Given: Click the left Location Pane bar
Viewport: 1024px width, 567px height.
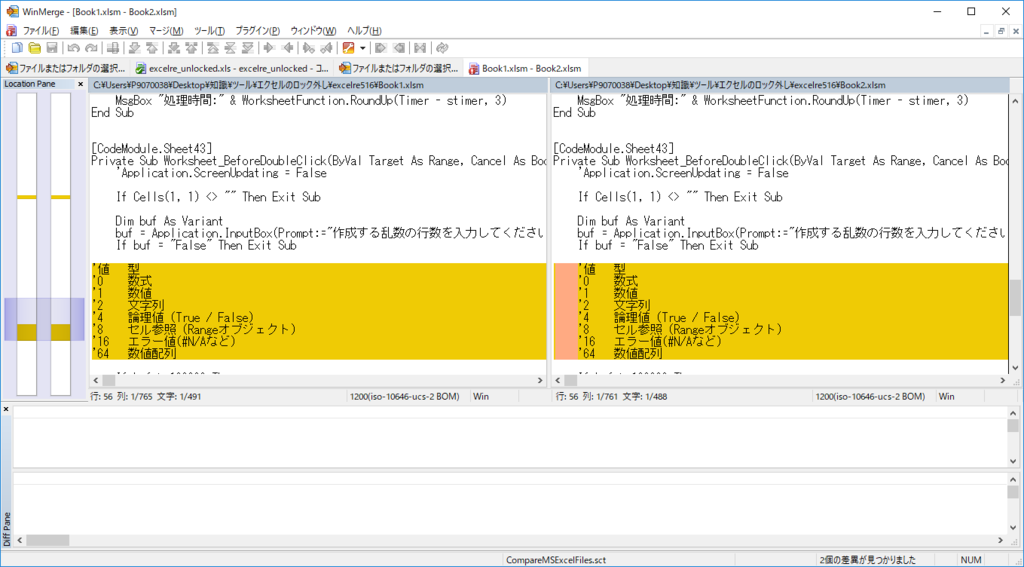Looking at the screenshot, I should (27, 244).
